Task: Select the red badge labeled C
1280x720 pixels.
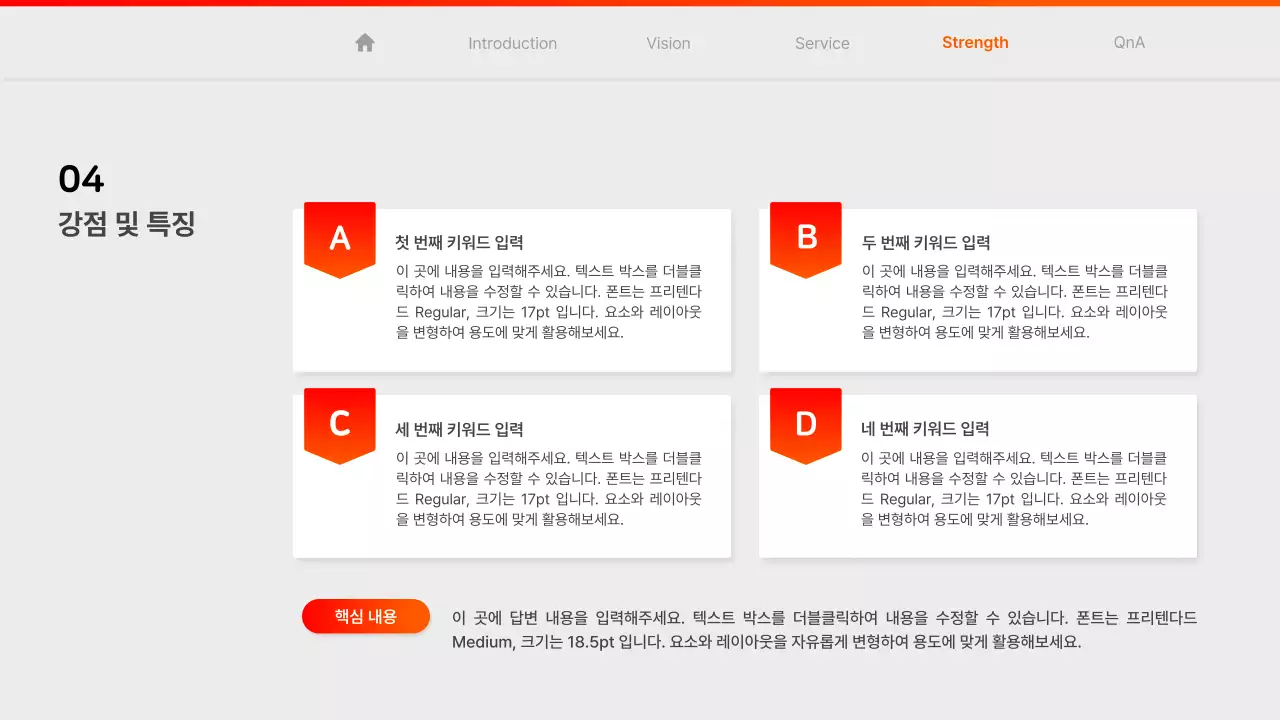Action: 339,423
